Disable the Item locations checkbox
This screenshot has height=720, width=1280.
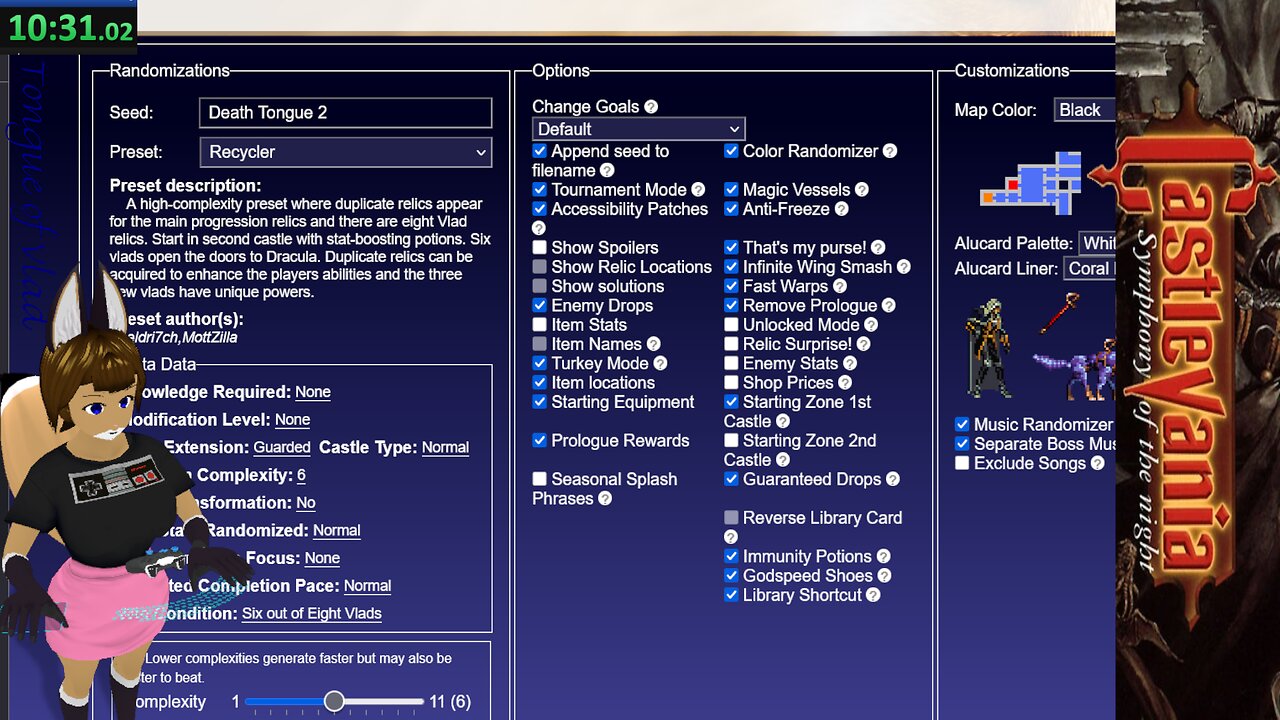tap(540, 383)
